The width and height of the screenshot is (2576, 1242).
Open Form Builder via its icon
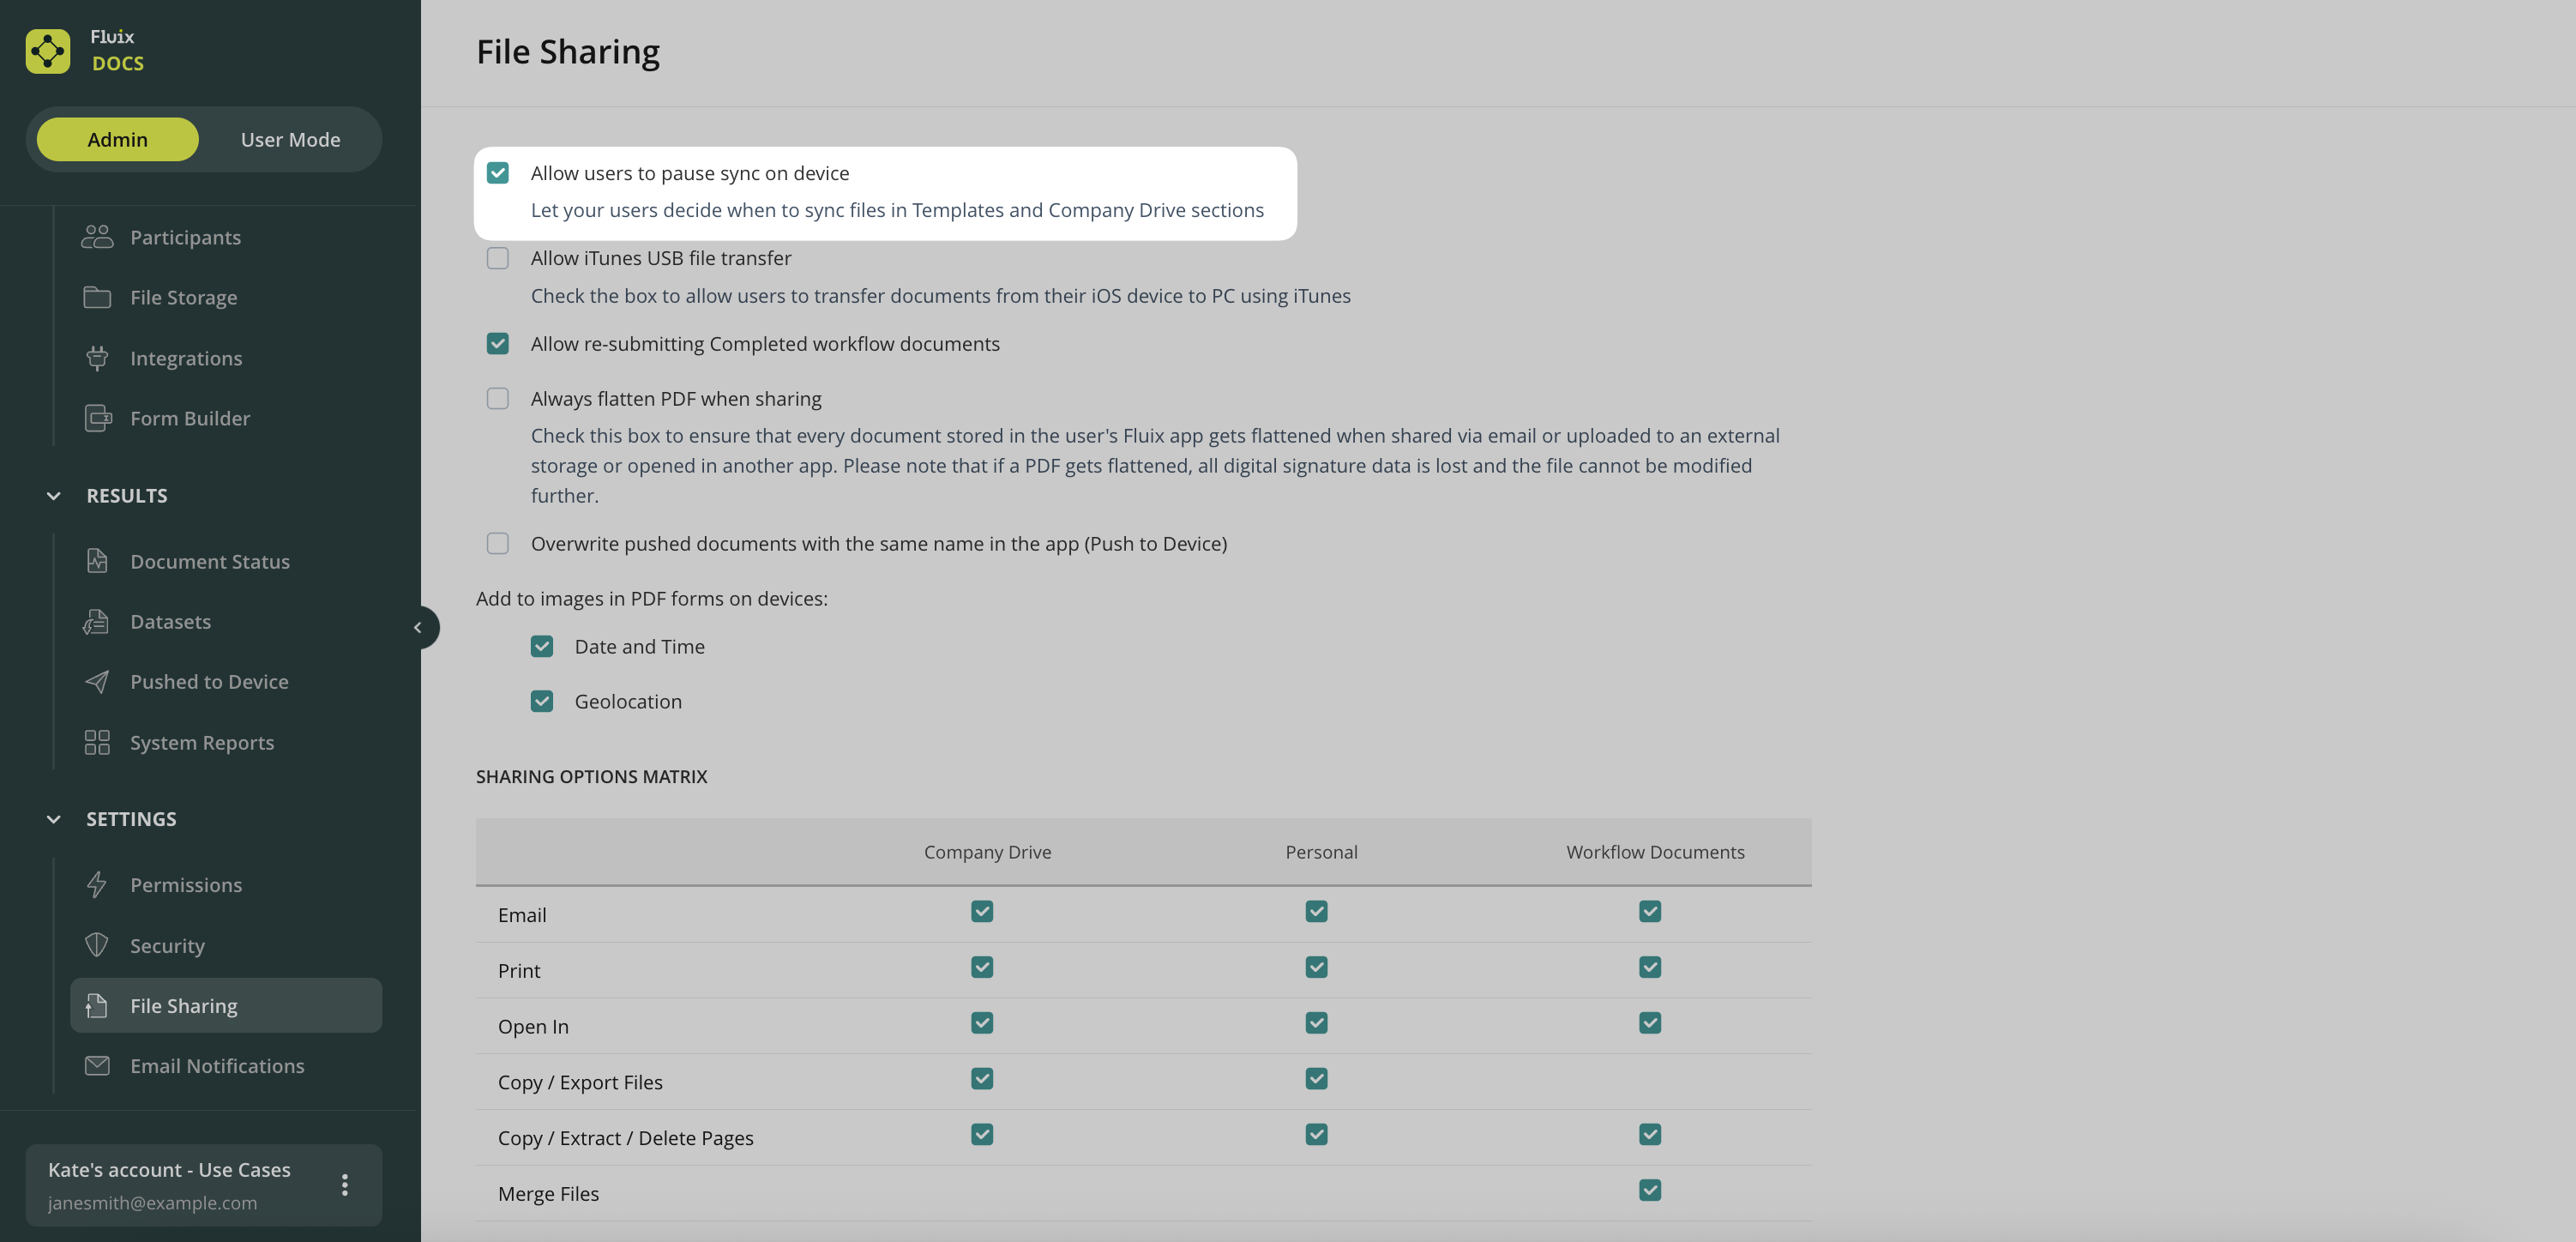point(97,418)
